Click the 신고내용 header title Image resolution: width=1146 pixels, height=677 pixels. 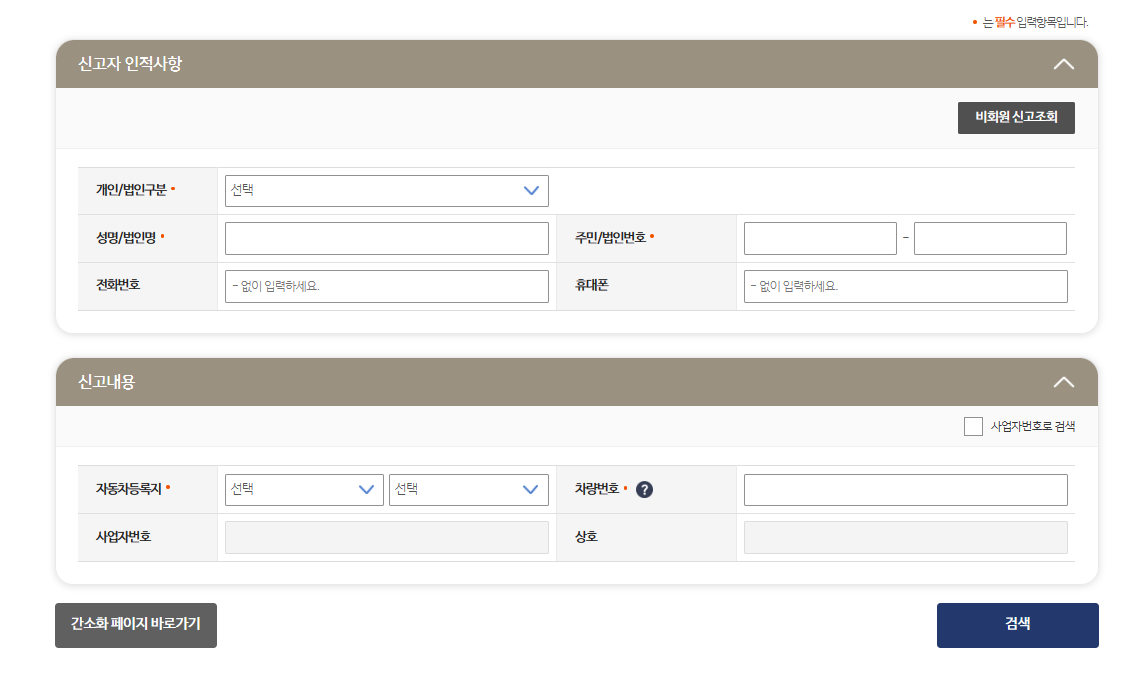(107, 382)
